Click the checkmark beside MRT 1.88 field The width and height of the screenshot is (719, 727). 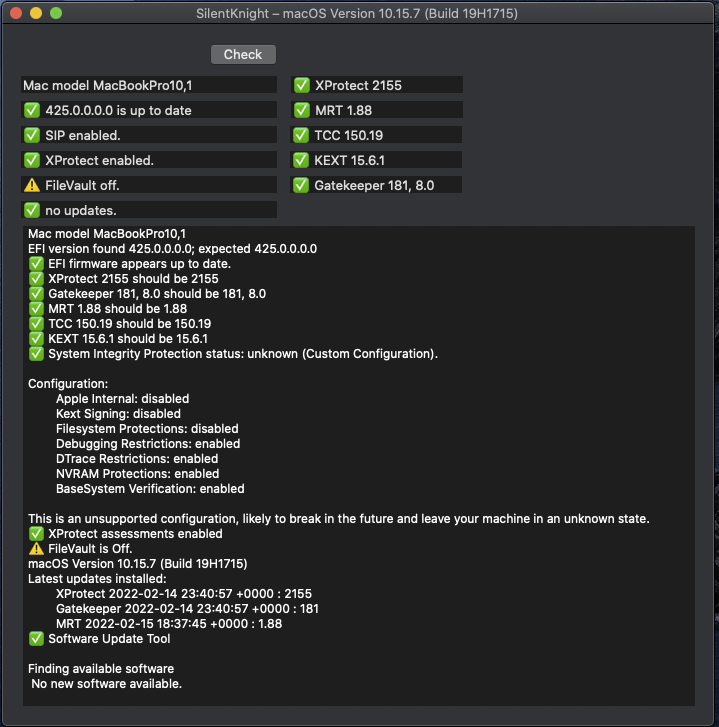click(x=302, y=110)
